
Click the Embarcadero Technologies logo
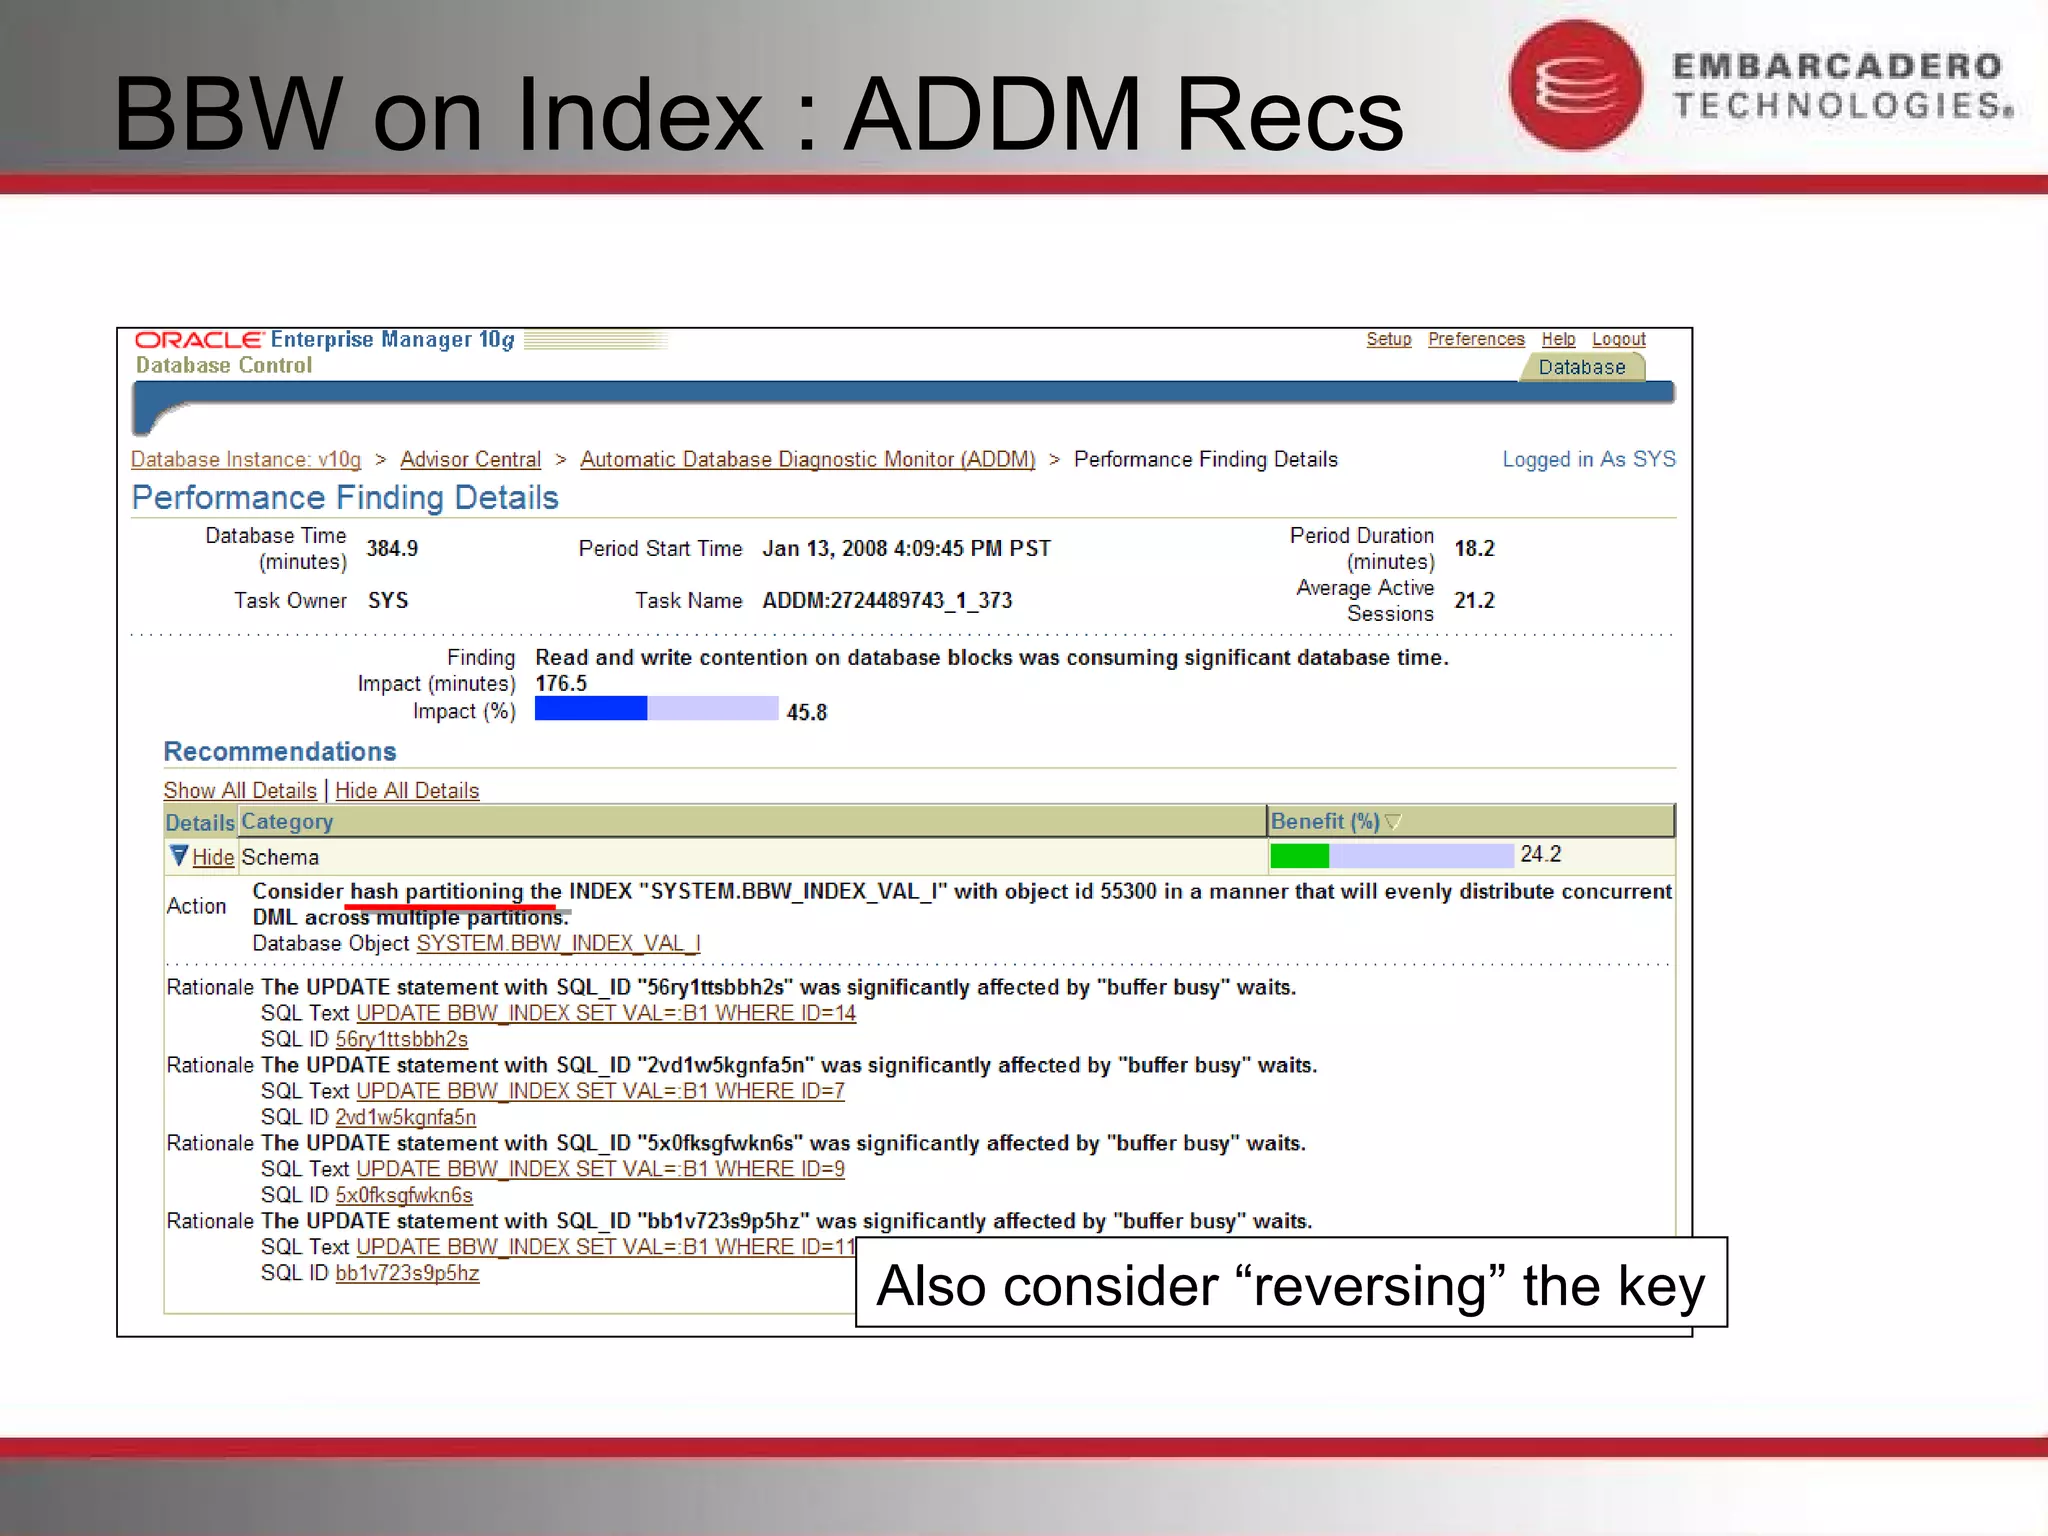[1760, 85]
